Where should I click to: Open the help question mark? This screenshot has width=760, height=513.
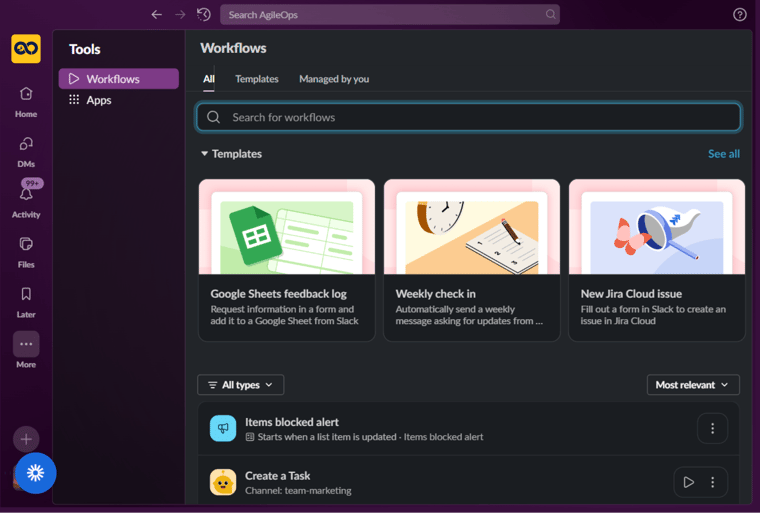click(x=740, y=15)
